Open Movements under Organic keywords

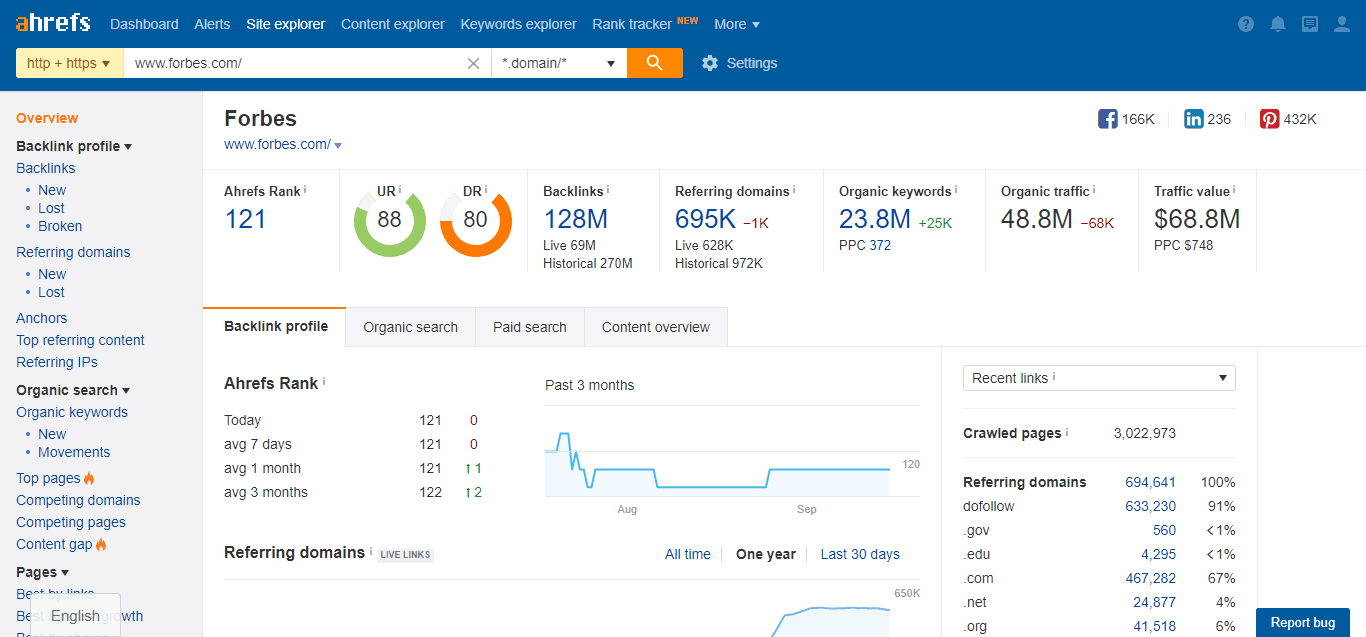74,452
